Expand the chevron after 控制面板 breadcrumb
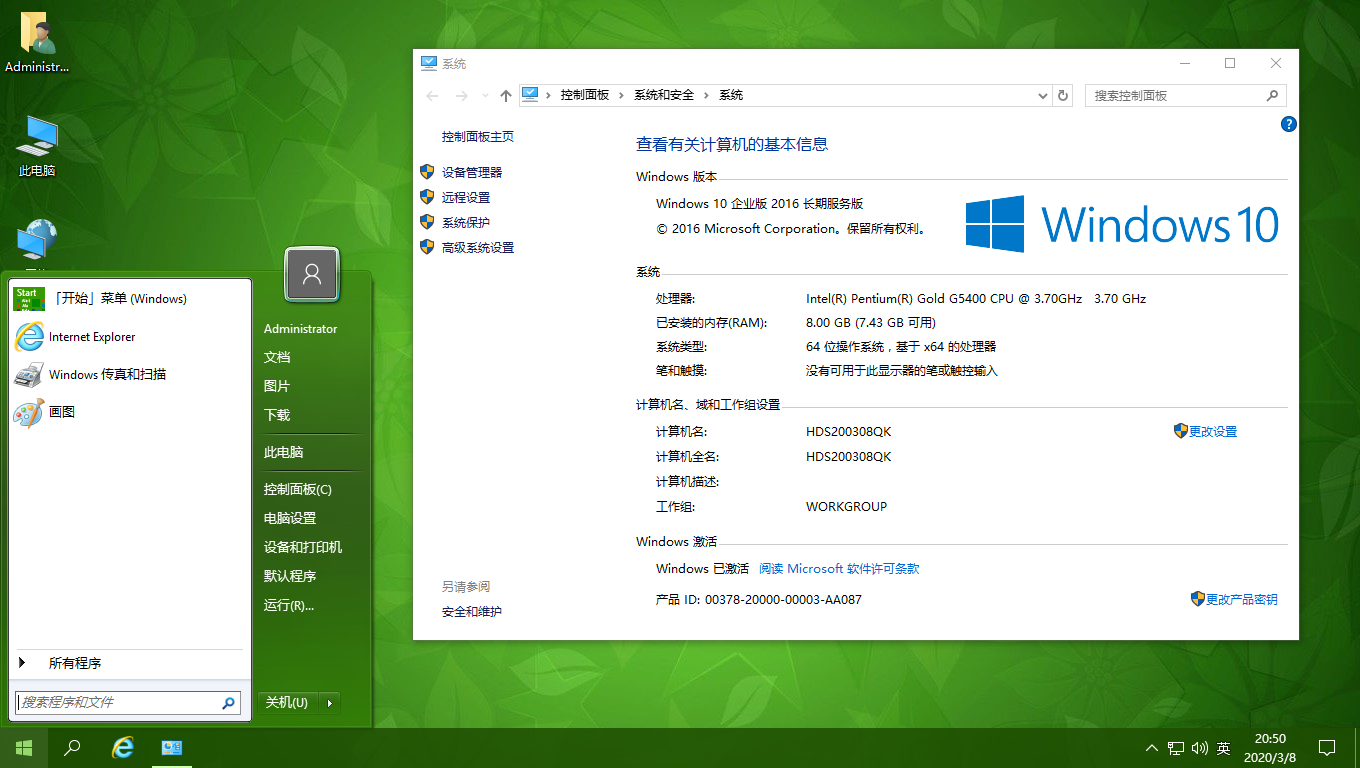 [621, 95]
